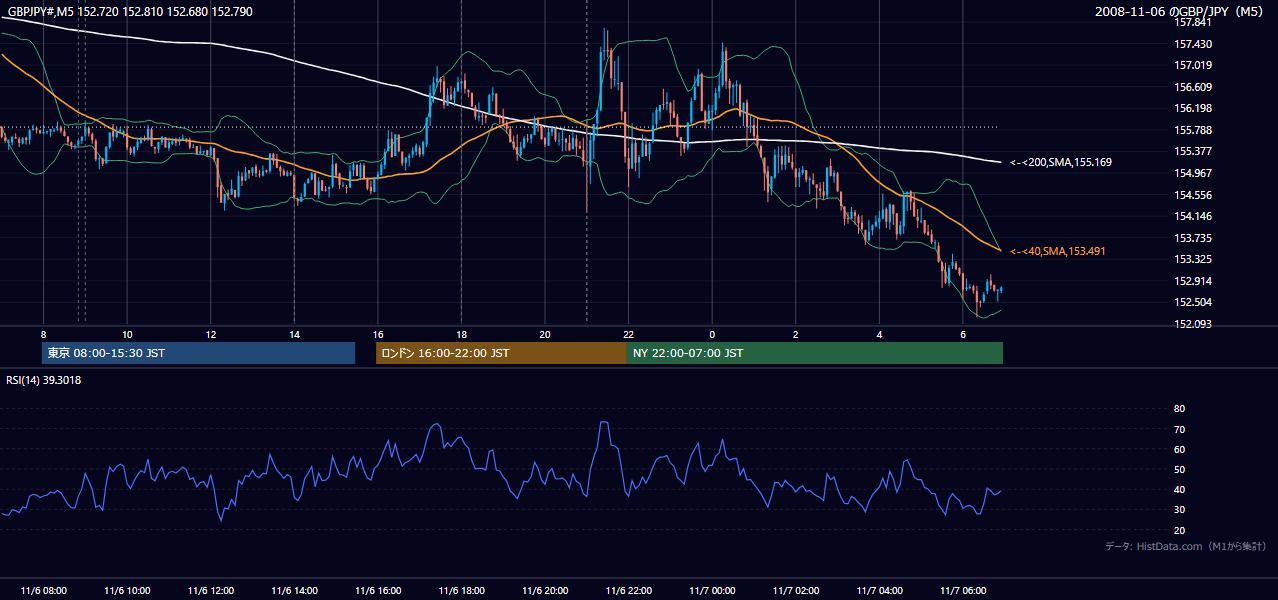Click RSI scale value 60
This screenshot has height=600, width=1278.
click(1179, 449)
